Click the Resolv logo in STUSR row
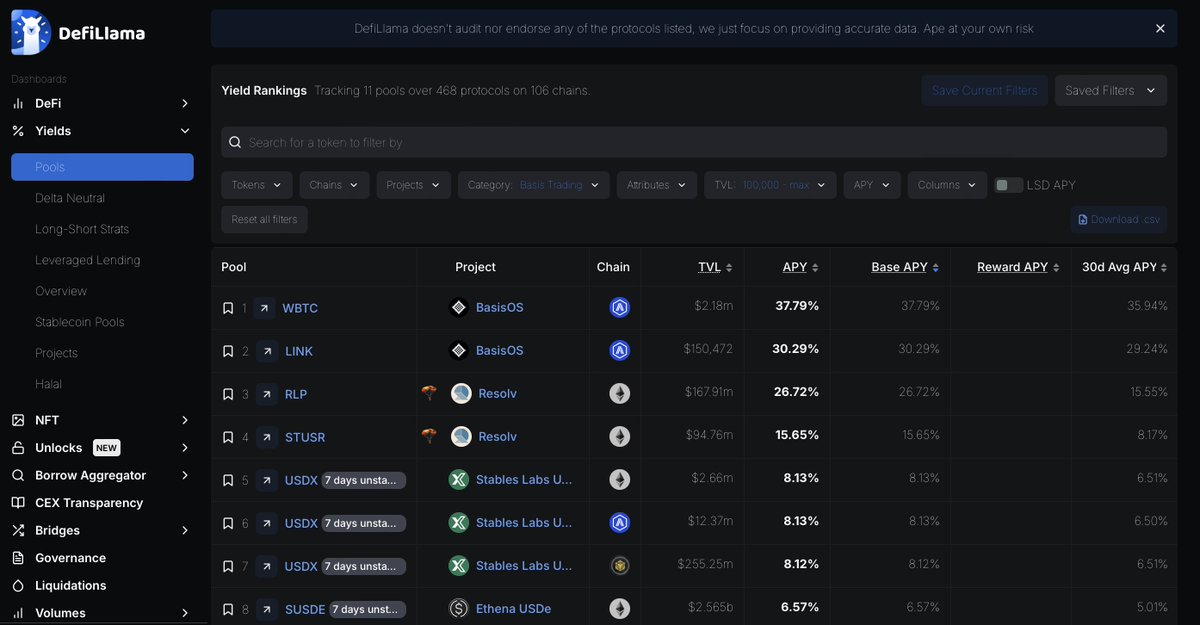 point(461,437)
